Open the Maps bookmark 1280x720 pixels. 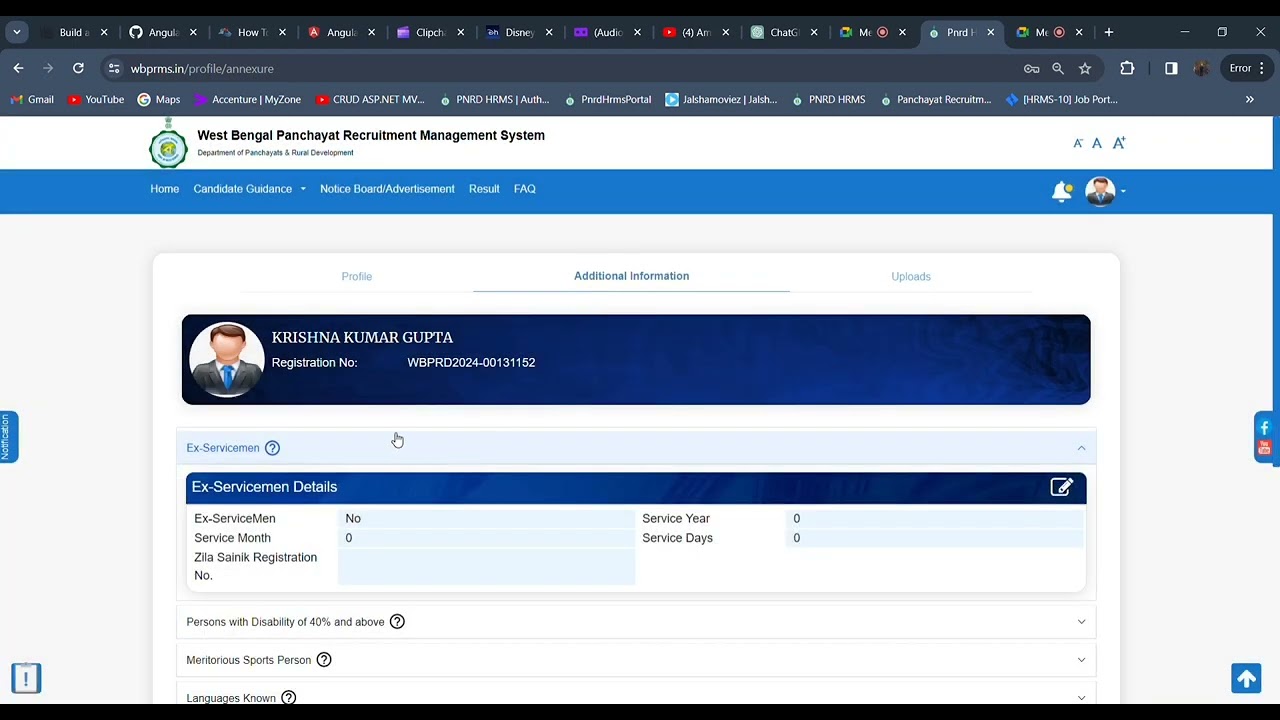159,99
